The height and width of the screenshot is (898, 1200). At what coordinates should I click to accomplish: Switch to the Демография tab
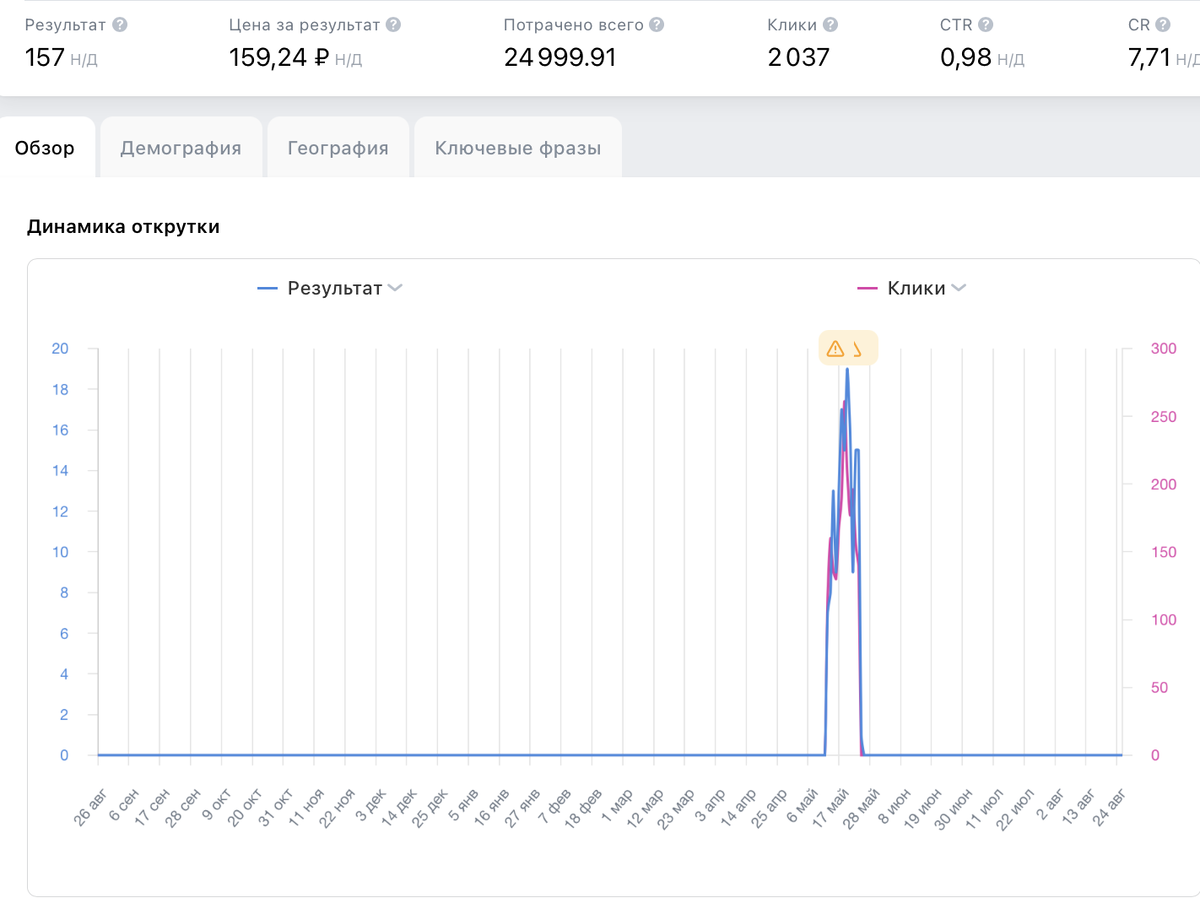(x=181, y=148)
